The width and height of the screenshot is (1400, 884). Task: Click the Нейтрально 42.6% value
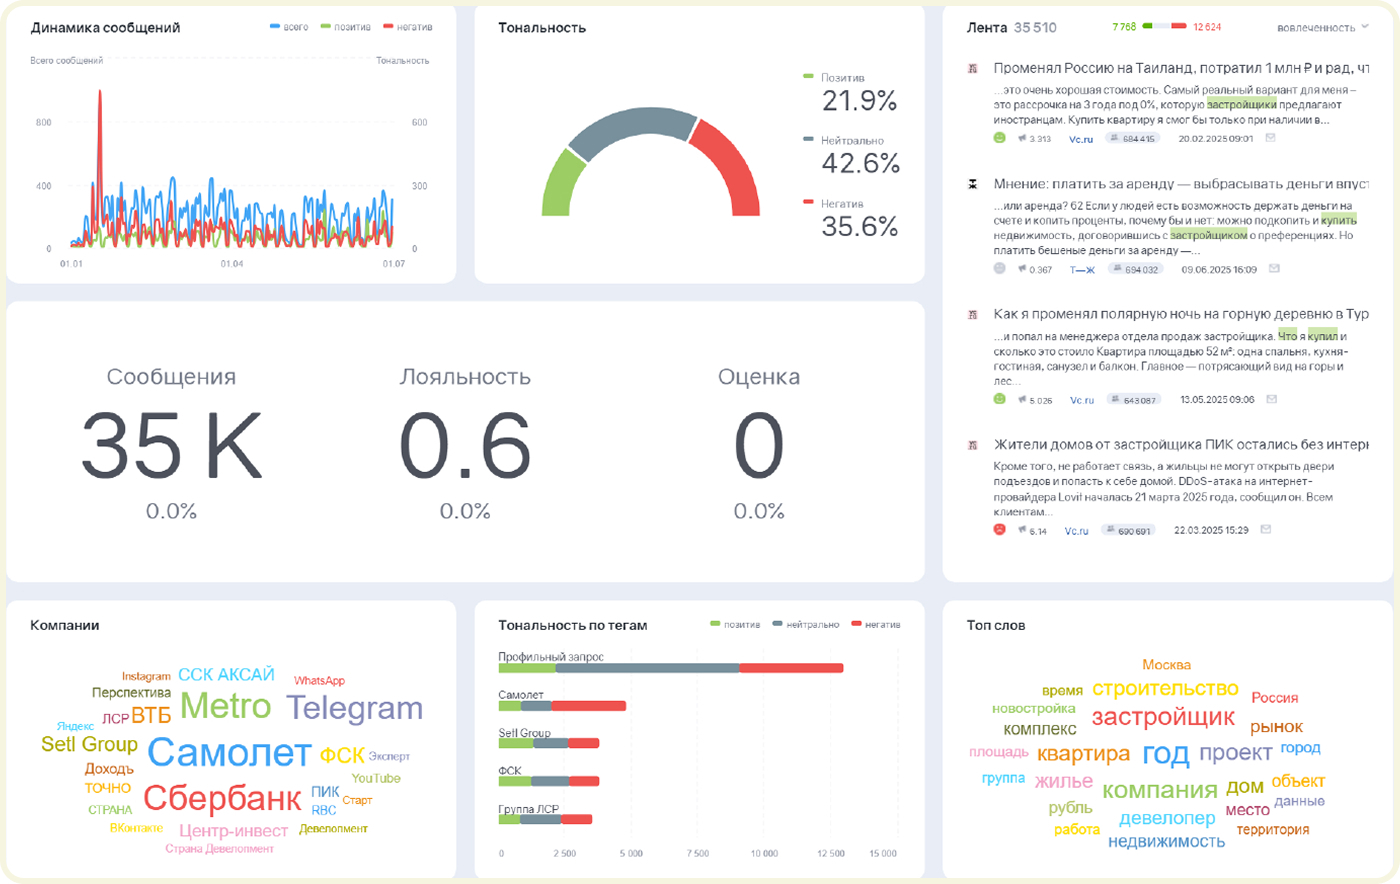click(861, 163)
